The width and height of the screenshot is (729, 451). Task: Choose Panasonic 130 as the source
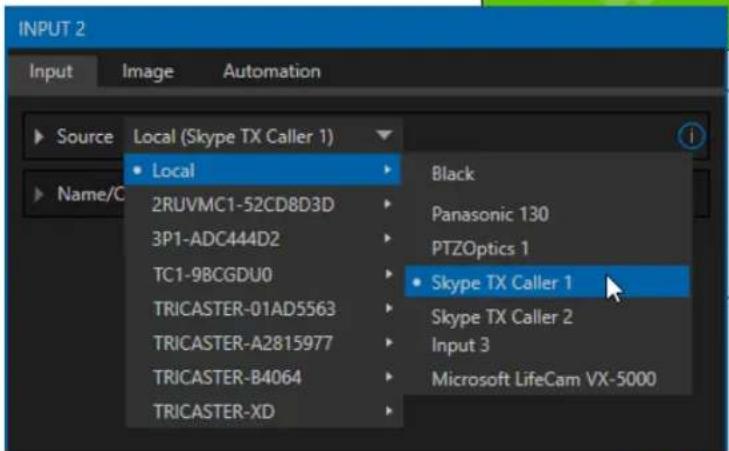coord(548,214)
